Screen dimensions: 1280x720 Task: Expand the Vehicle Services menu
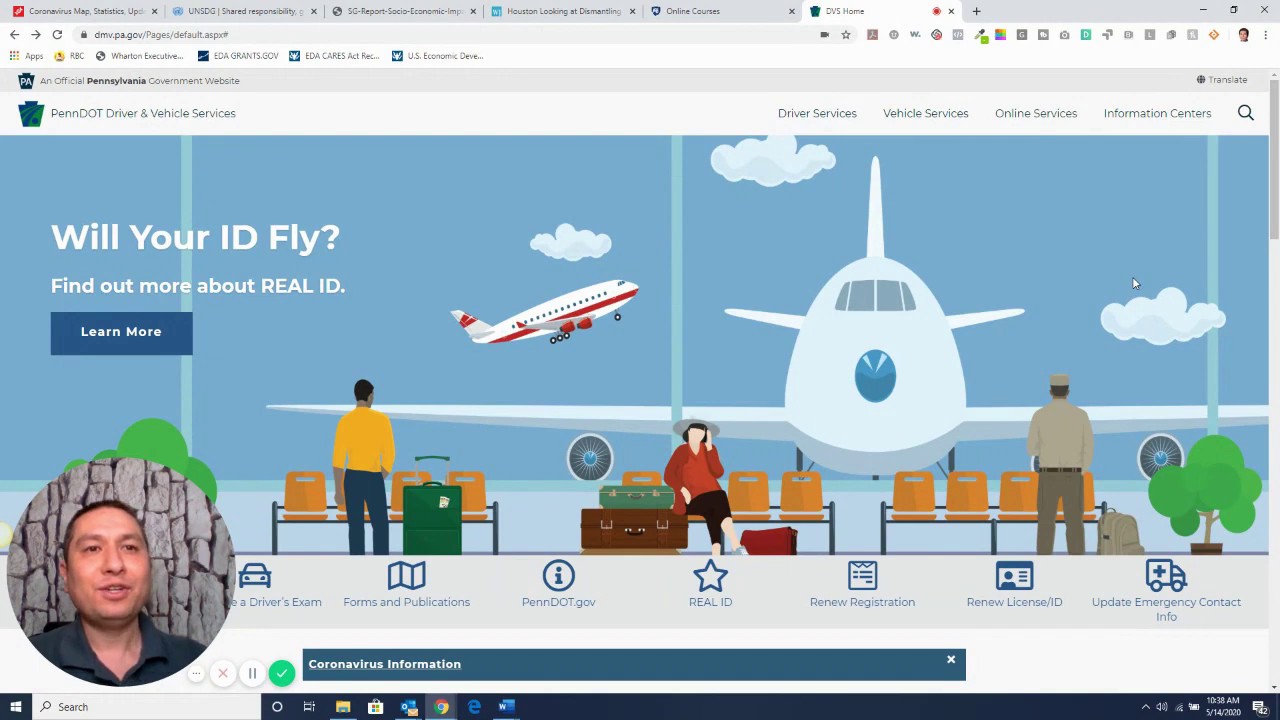tap(925, 113)
